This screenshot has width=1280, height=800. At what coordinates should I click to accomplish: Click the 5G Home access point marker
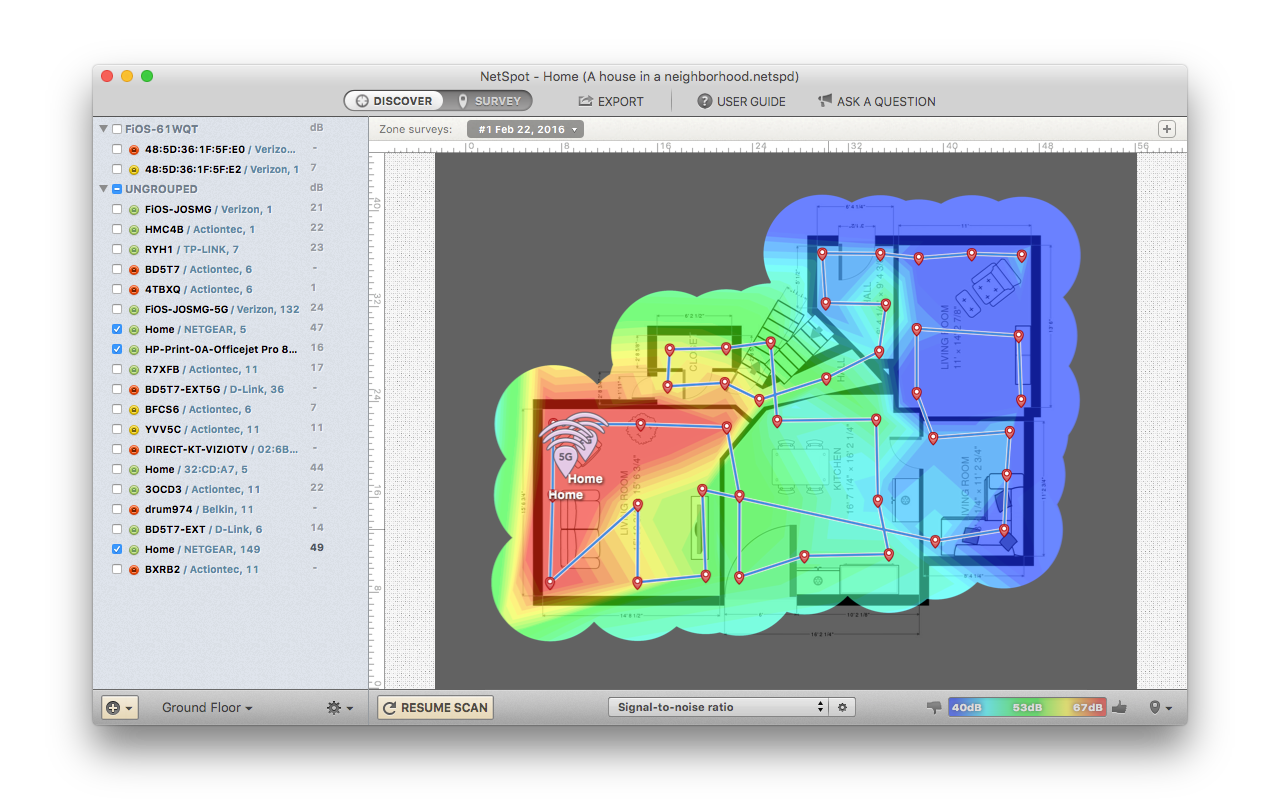(x=565, y=457)
